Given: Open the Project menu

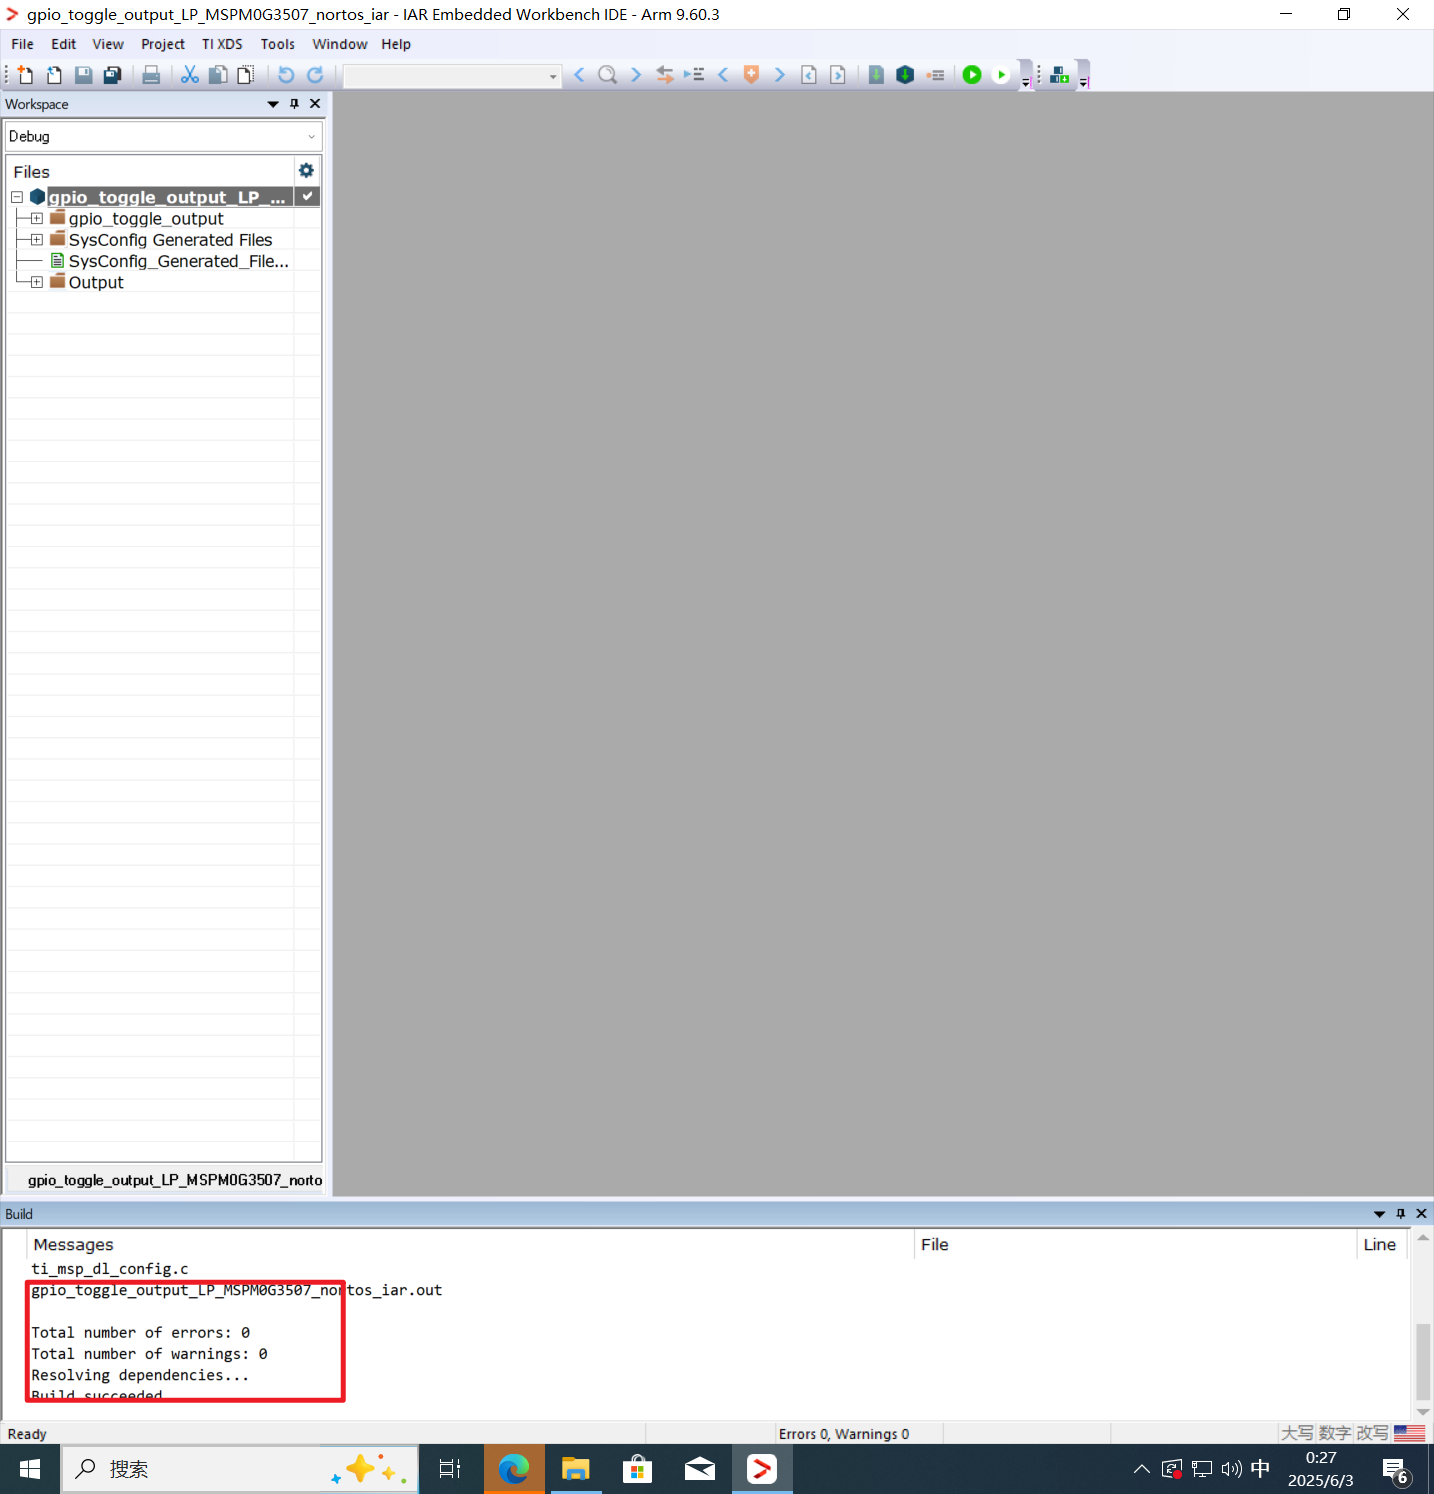Looking at the screenshot, I should click(163, 44).
